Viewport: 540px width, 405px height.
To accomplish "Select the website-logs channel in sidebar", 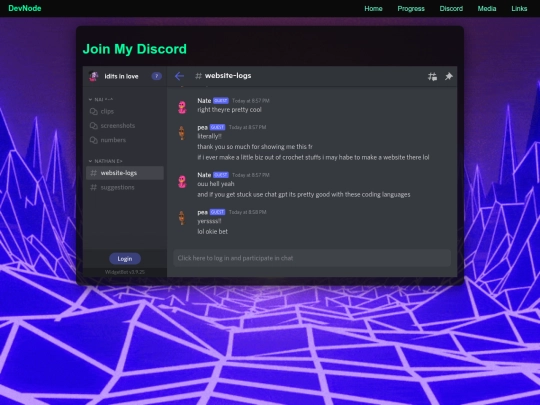I will point(125,173).
